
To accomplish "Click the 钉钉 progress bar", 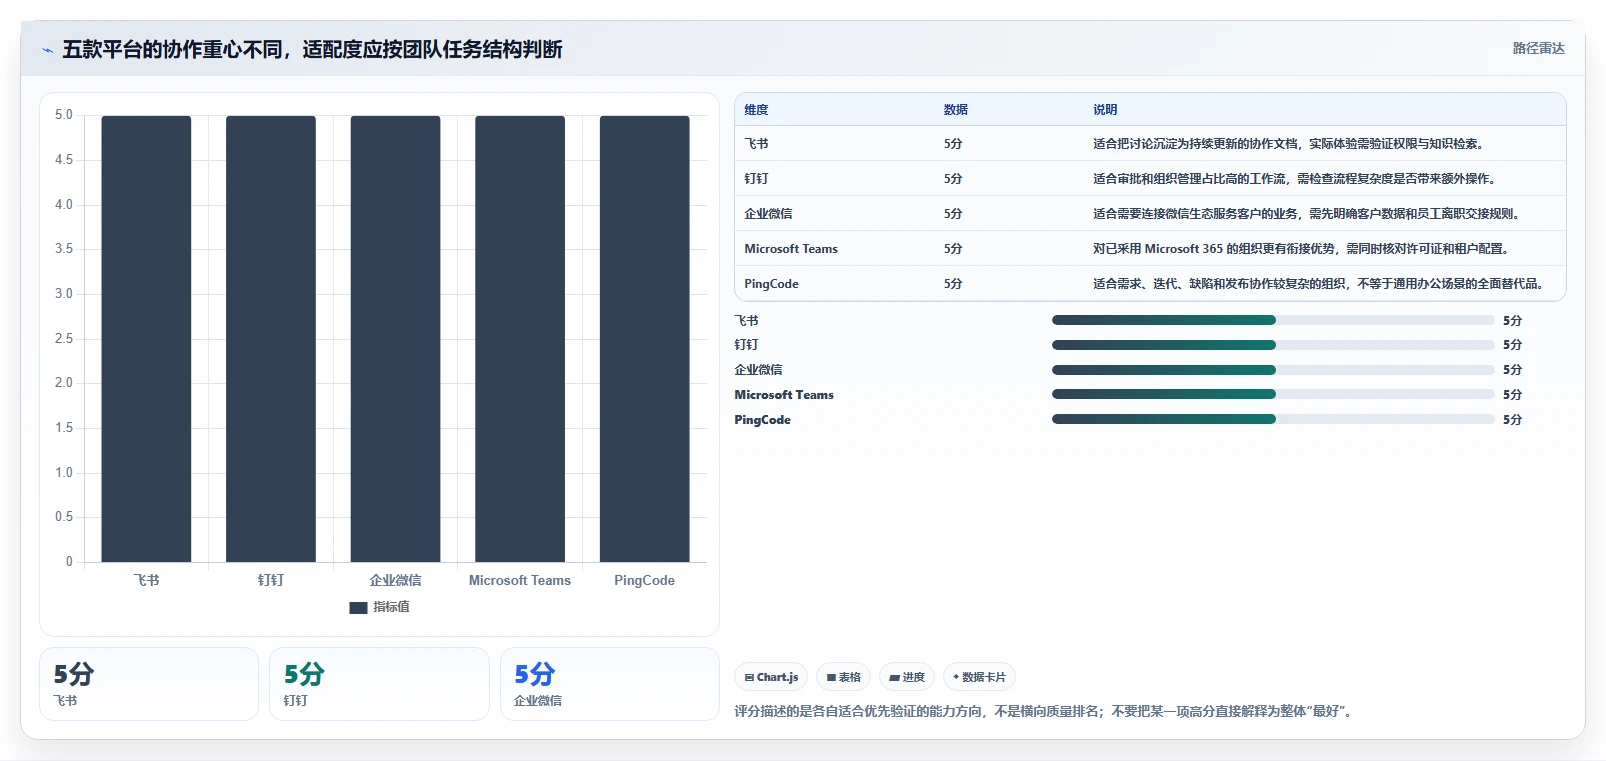I will pyautogui.click(x=1273, y=345).
